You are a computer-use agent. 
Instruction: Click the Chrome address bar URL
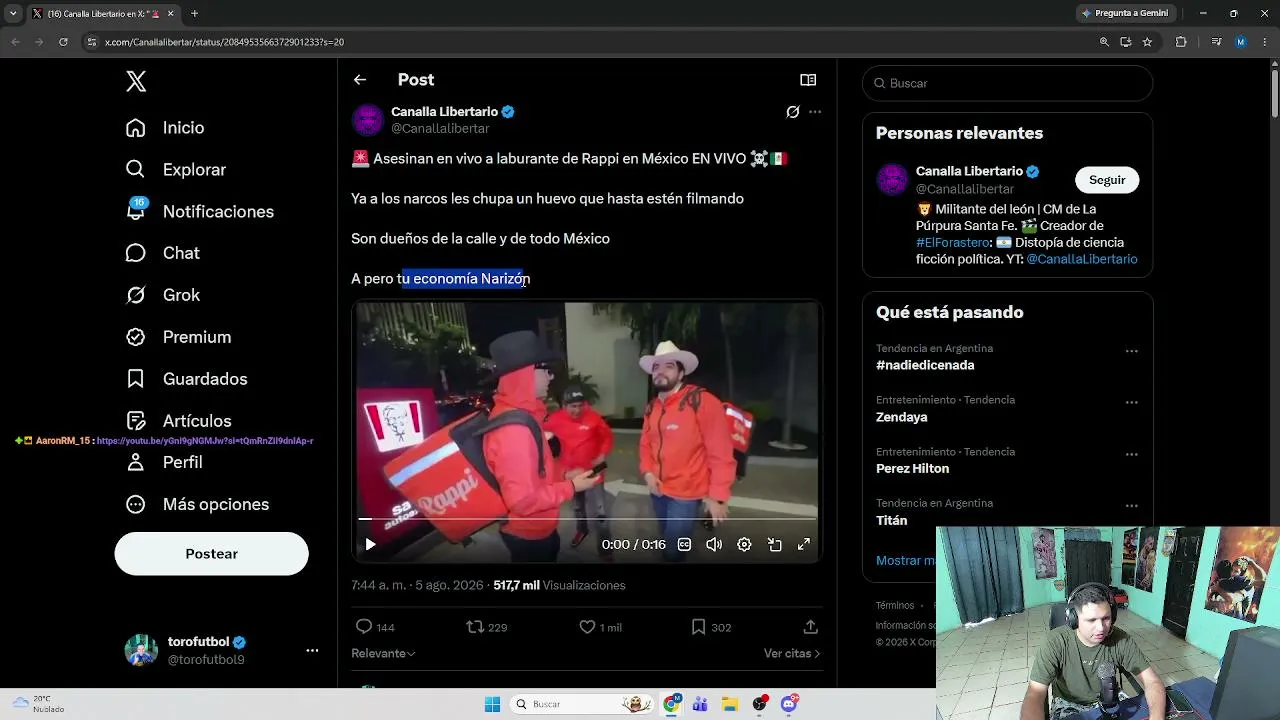(225, 42)
